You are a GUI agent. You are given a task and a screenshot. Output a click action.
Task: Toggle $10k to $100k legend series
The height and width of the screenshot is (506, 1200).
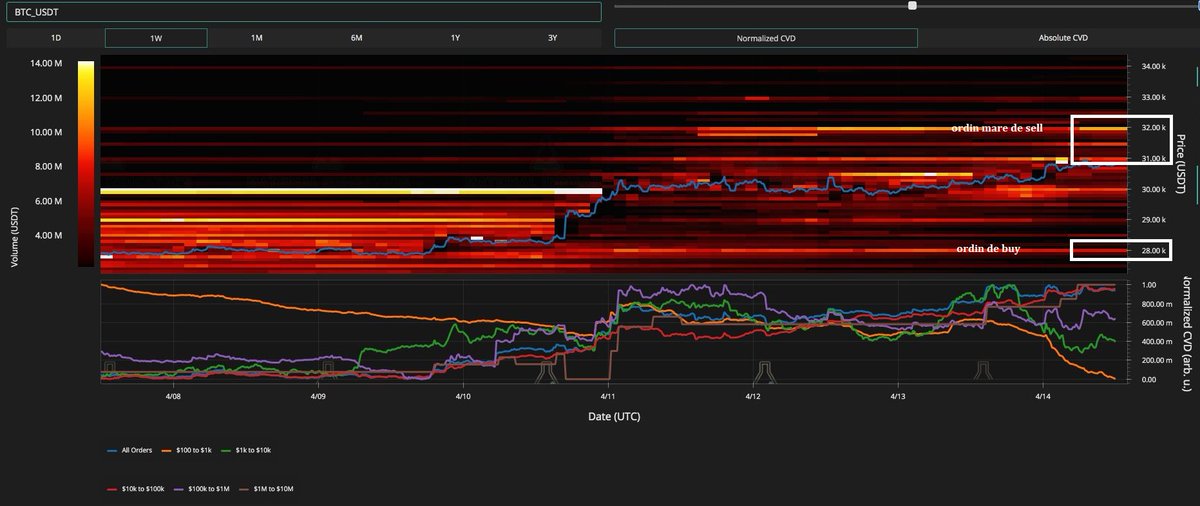coord(137,488)
